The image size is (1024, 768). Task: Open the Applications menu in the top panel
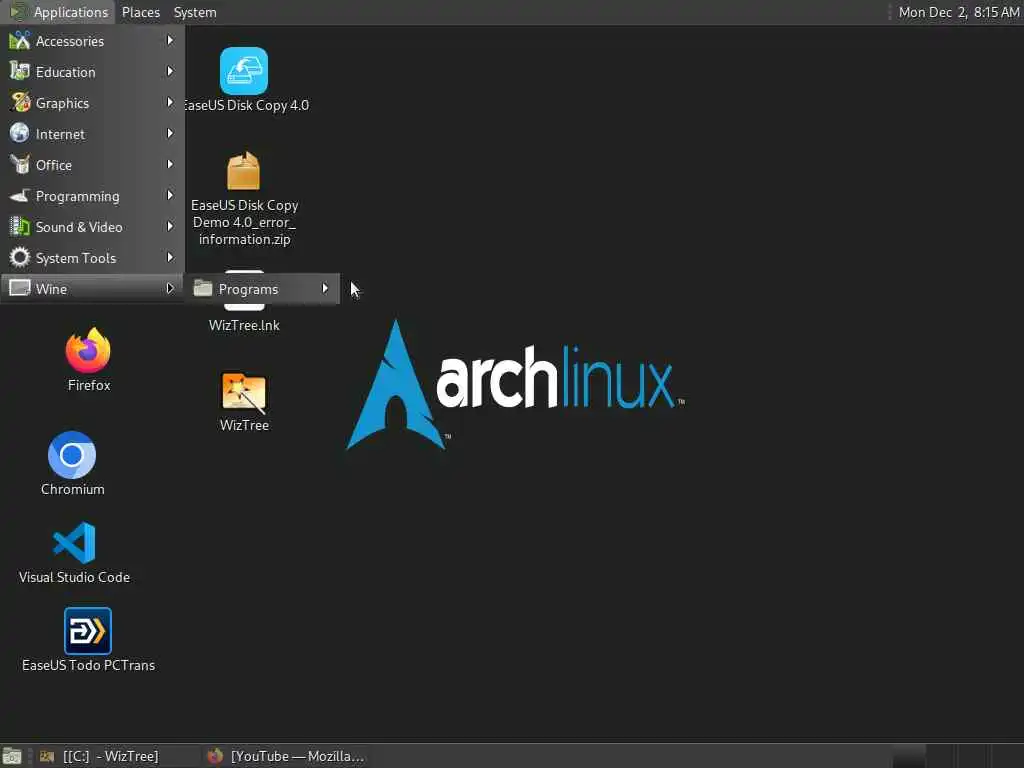point(59,12)
